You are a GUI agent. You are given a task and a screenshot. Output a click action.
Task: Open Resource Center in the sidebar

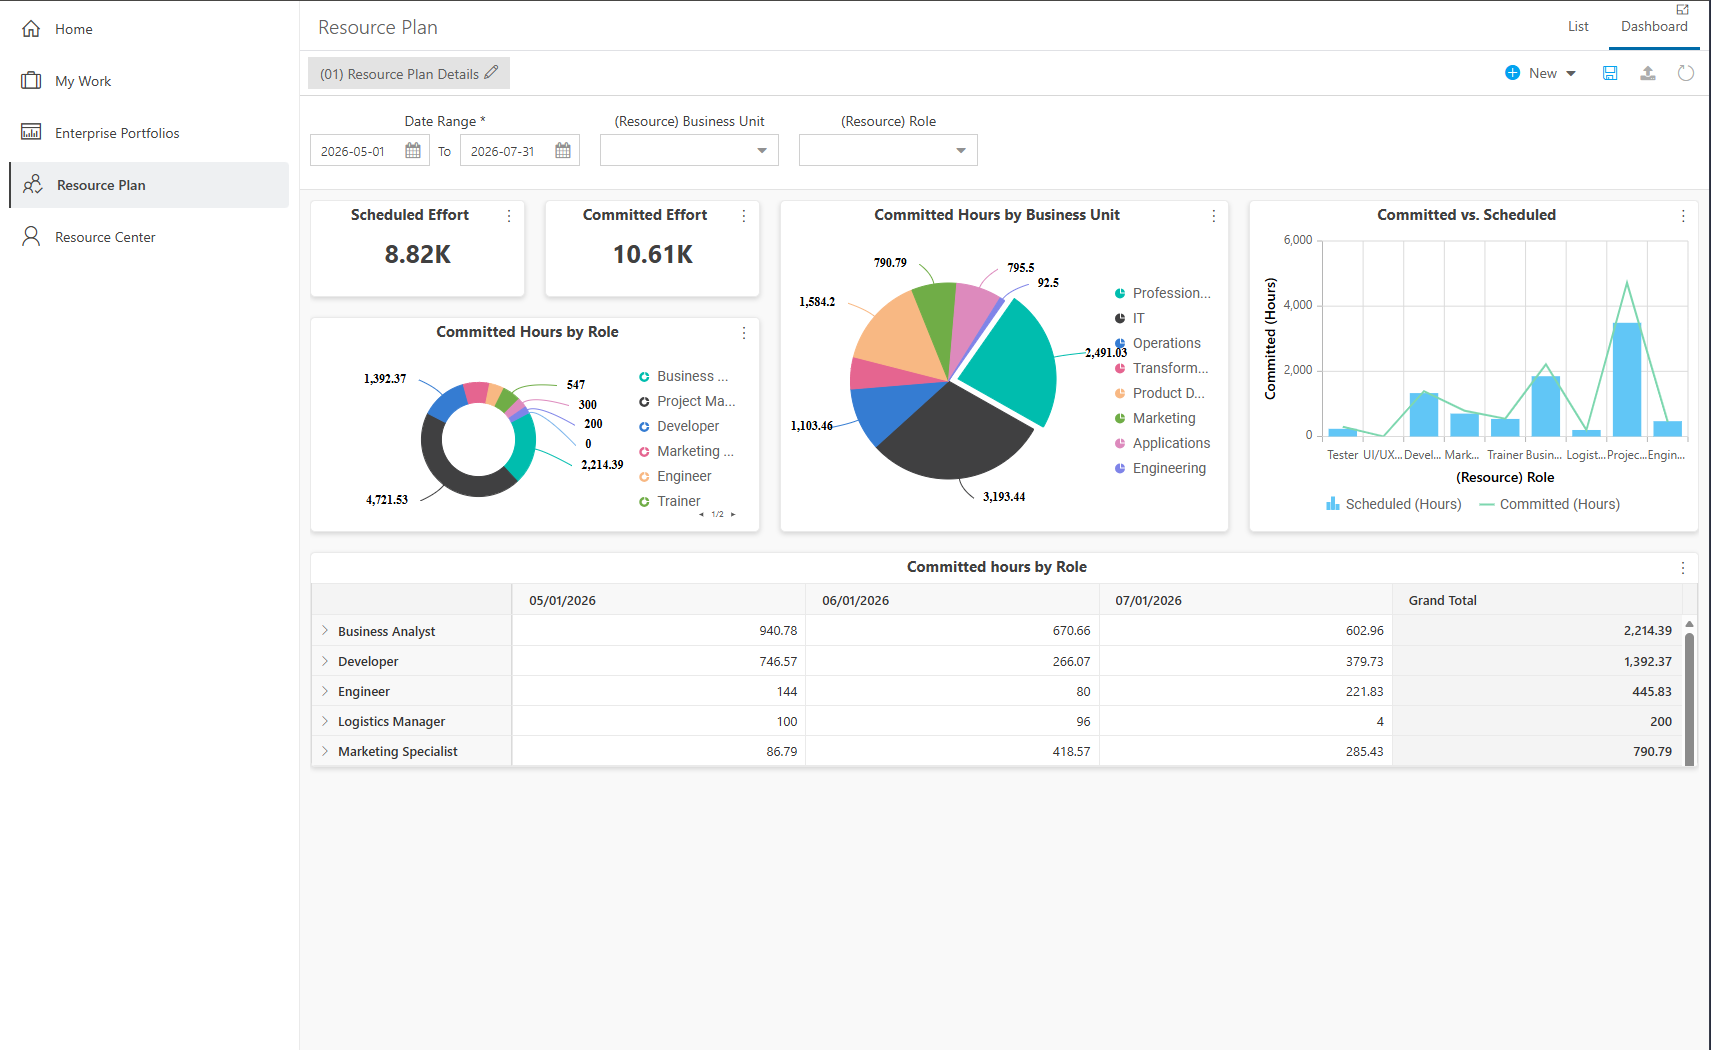(x=105, y=237)
